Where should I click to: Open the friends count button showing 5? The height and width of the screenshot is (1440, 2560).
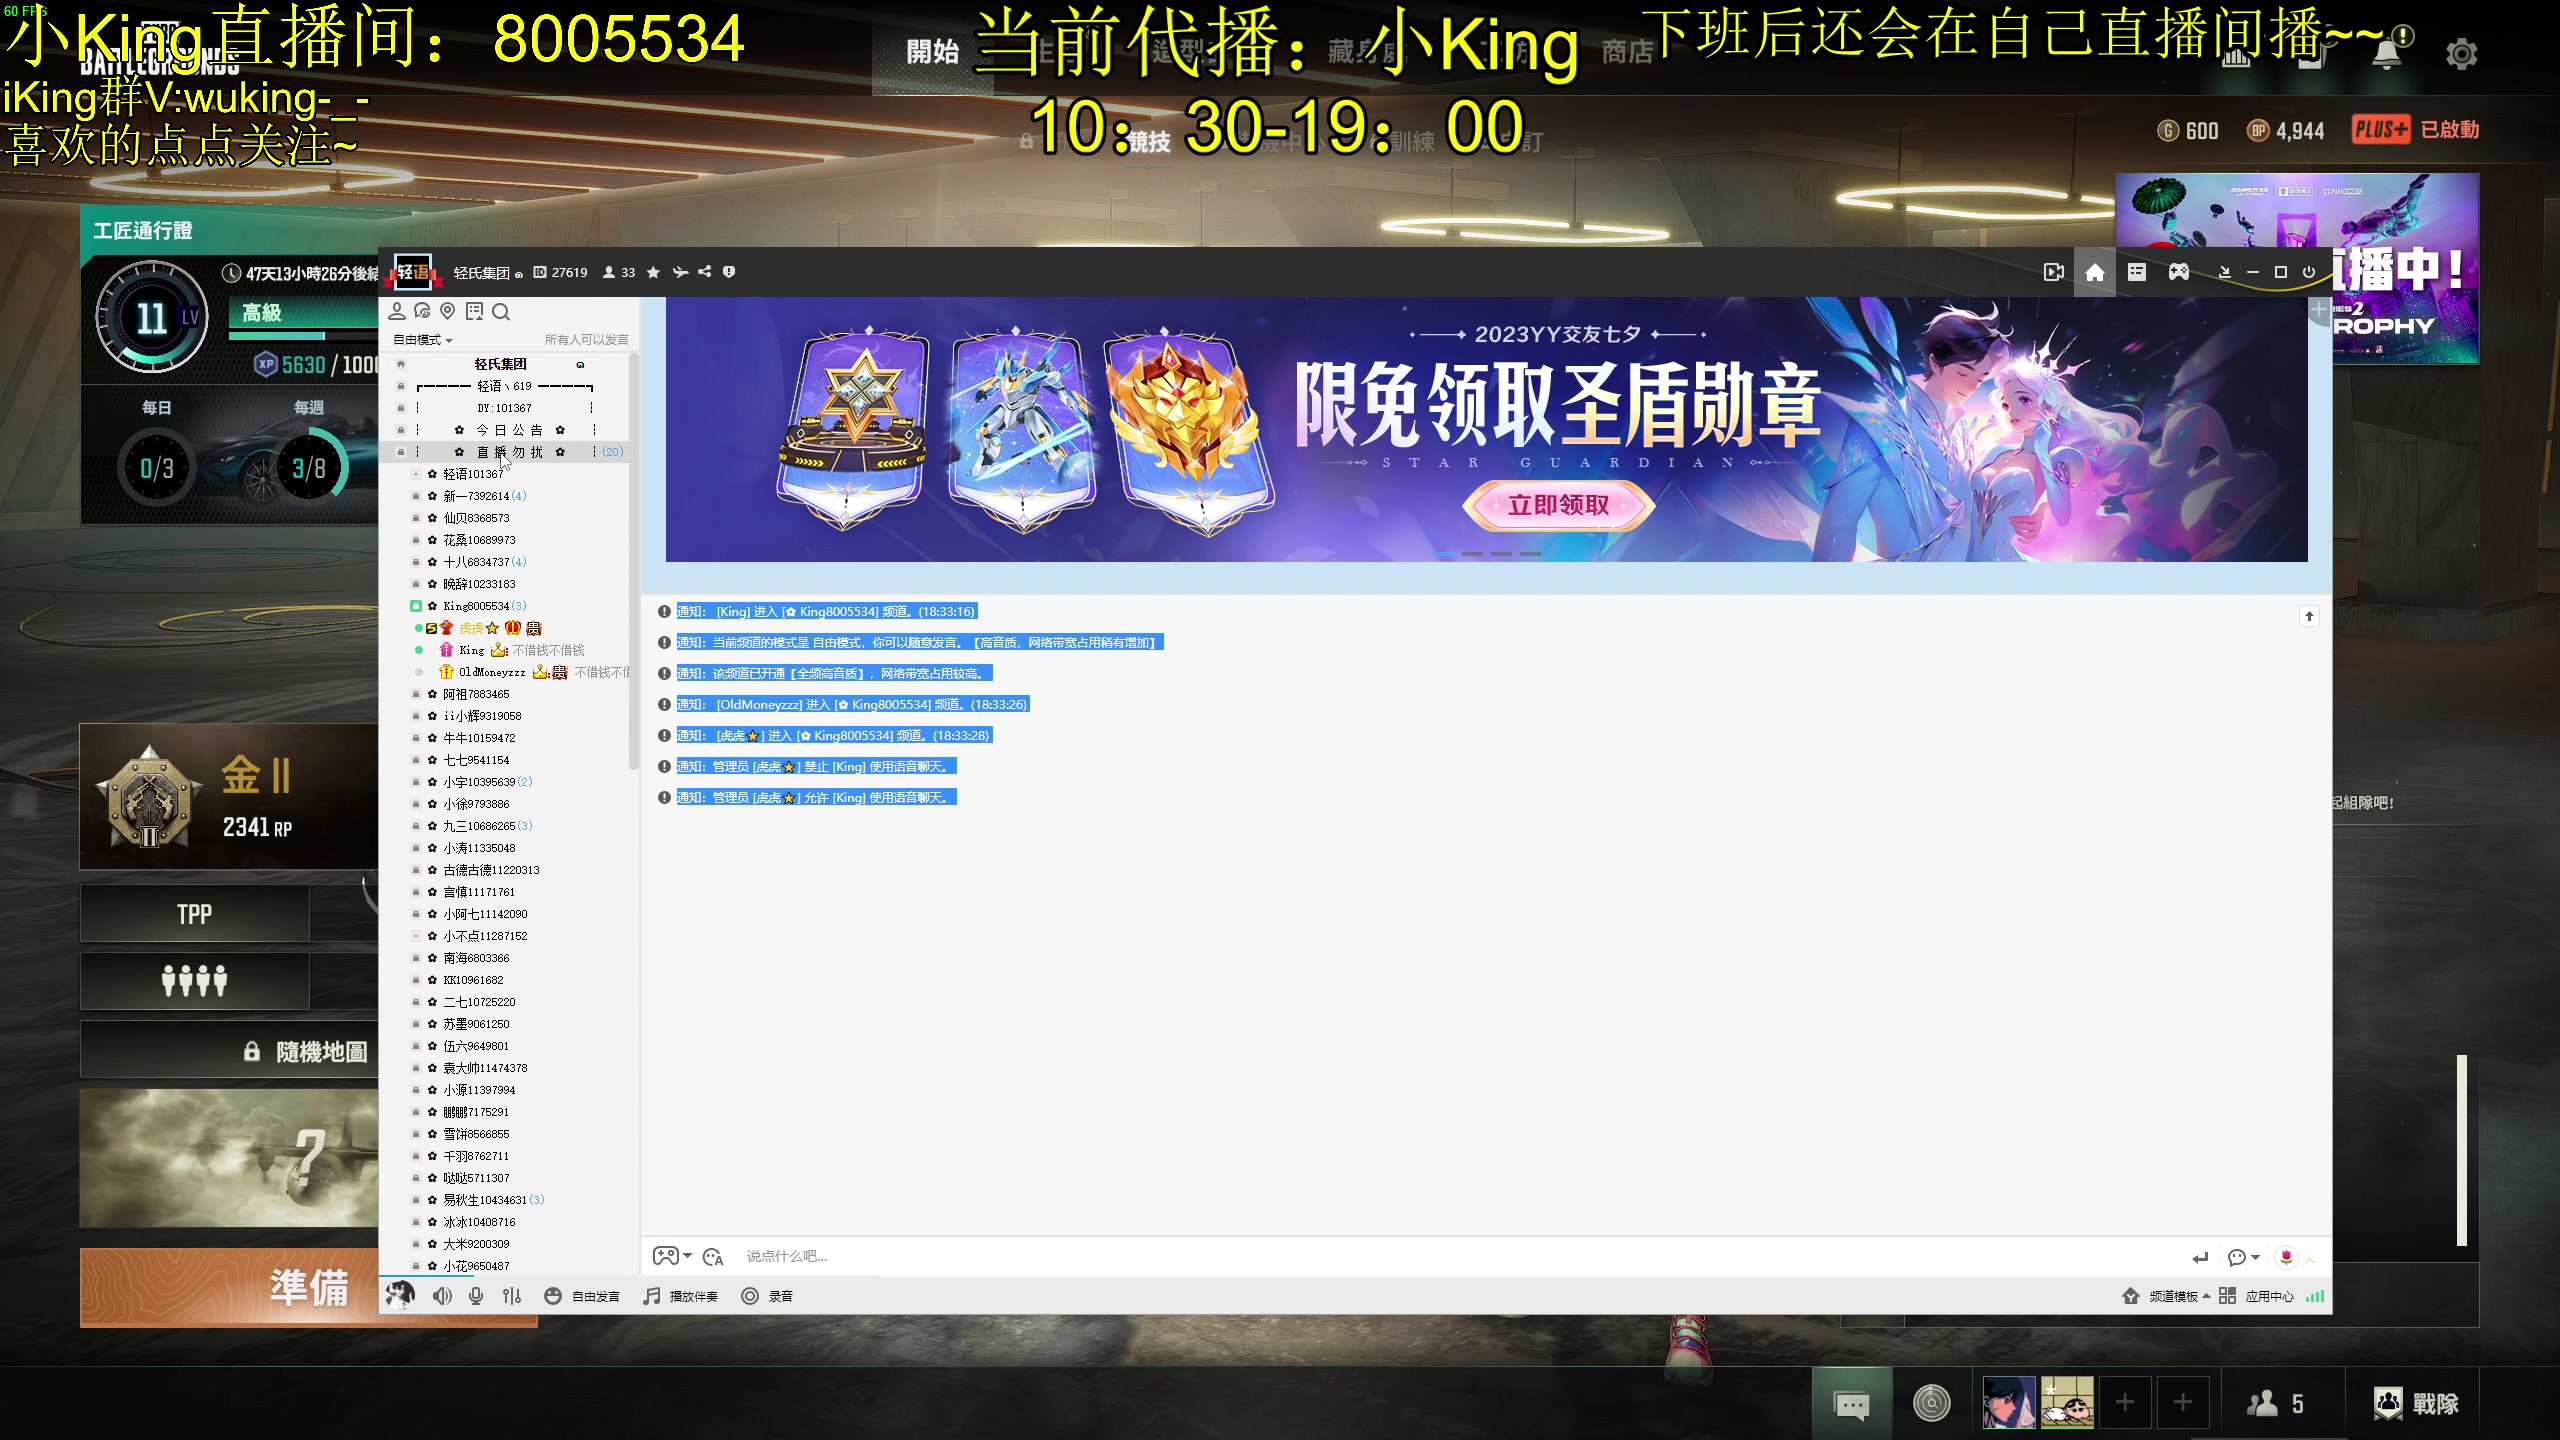2276,1404
